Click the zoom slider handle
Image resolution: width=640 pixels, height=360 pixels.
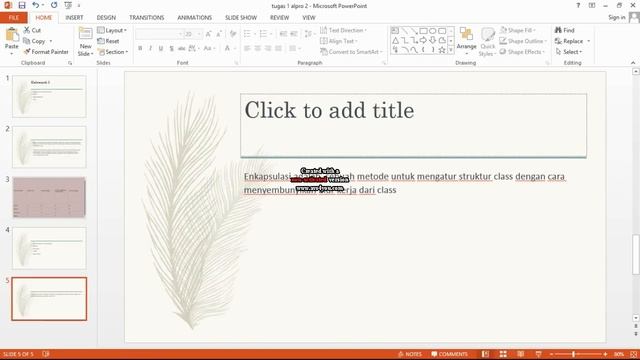point(573,354)
